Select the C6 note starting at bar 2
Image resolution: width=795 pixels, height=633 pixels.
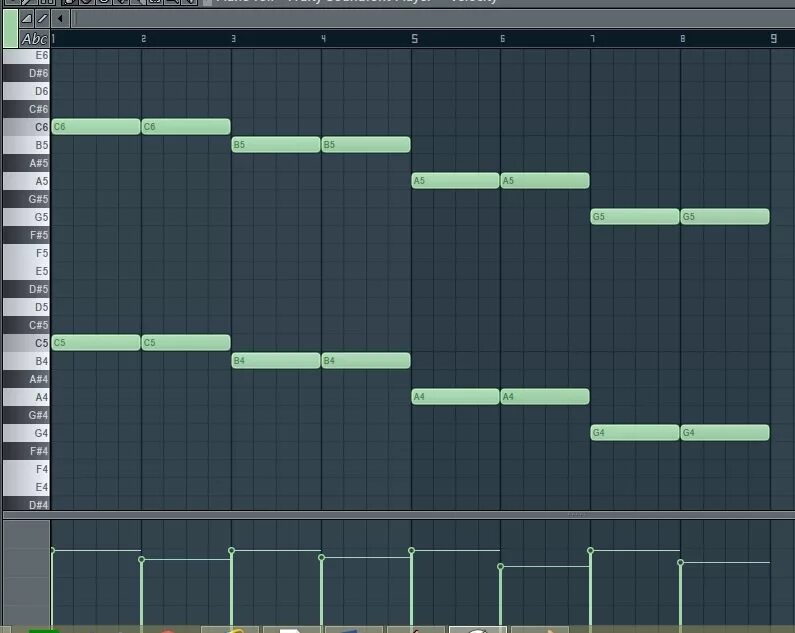pos(186,126)
